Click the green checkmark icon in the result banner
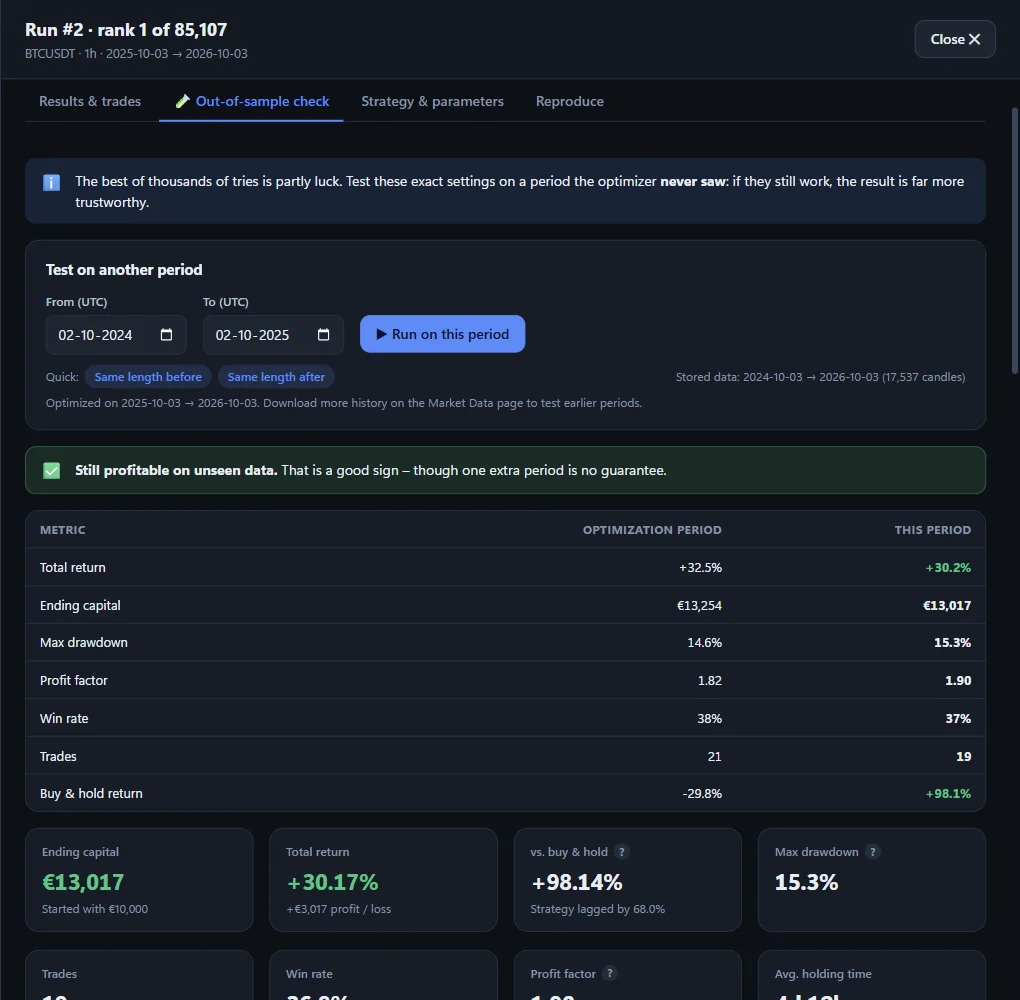Screen dimensions: 1020x1000 pos(51,470)
